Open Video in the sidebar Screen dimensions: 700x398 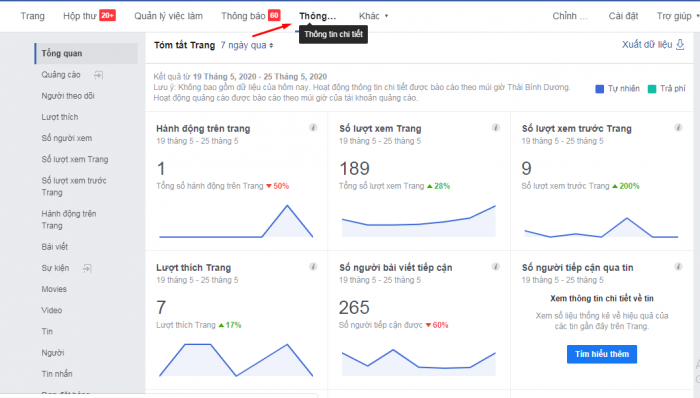(52, 310)
